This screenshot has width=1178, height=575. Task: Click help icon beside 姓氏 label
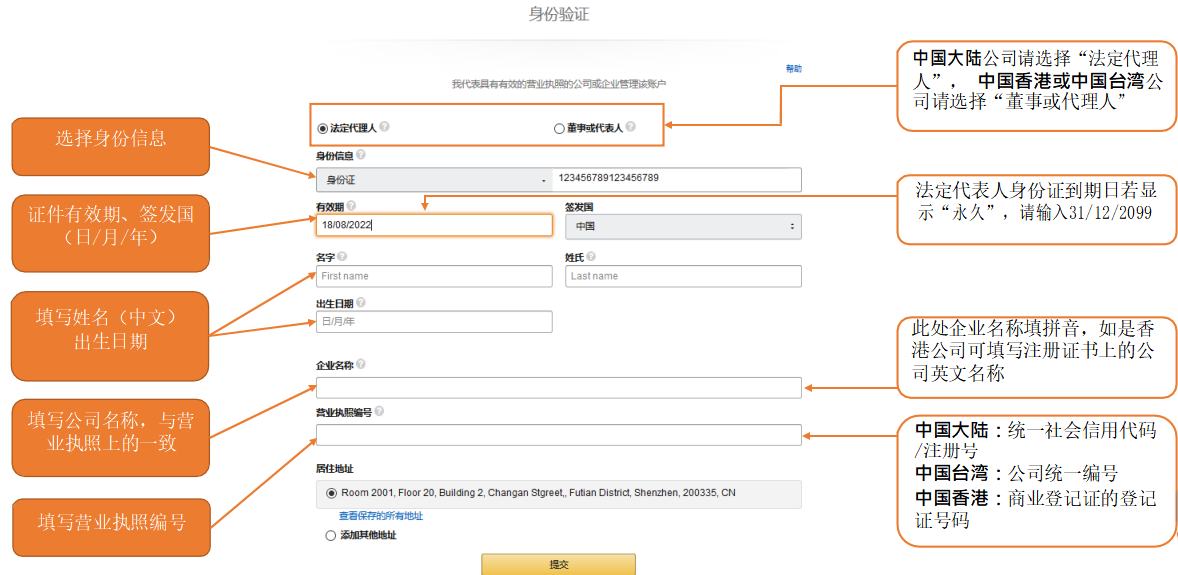point(591,257)
